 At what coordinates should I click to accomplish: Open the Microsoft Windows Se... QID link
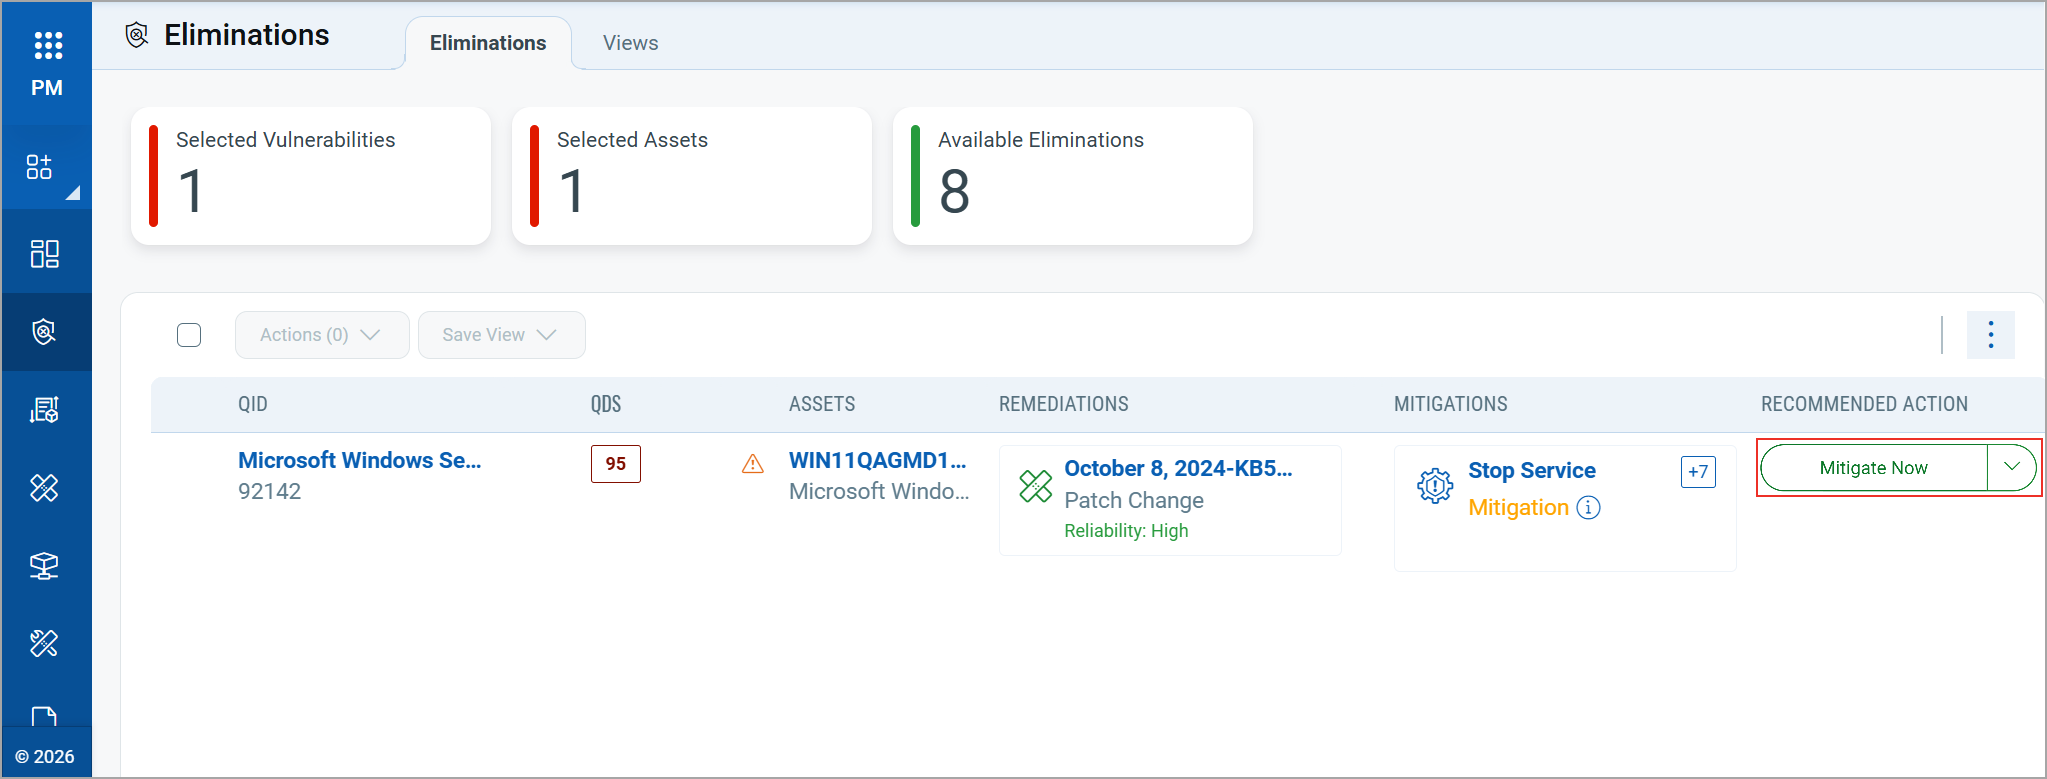(x=359, y=460)
